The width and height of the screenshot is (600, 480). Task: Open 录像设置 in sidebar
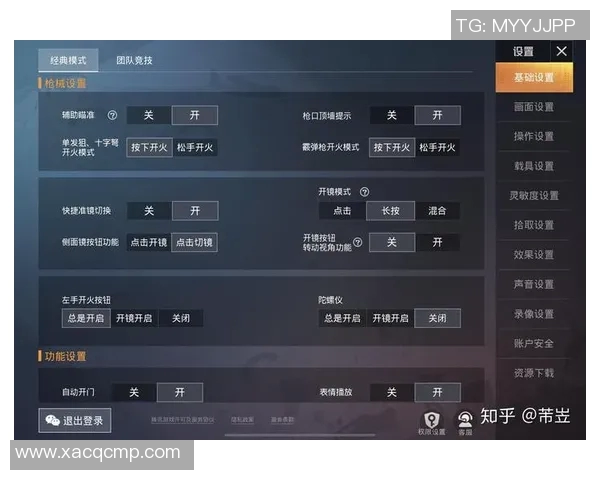534,314
